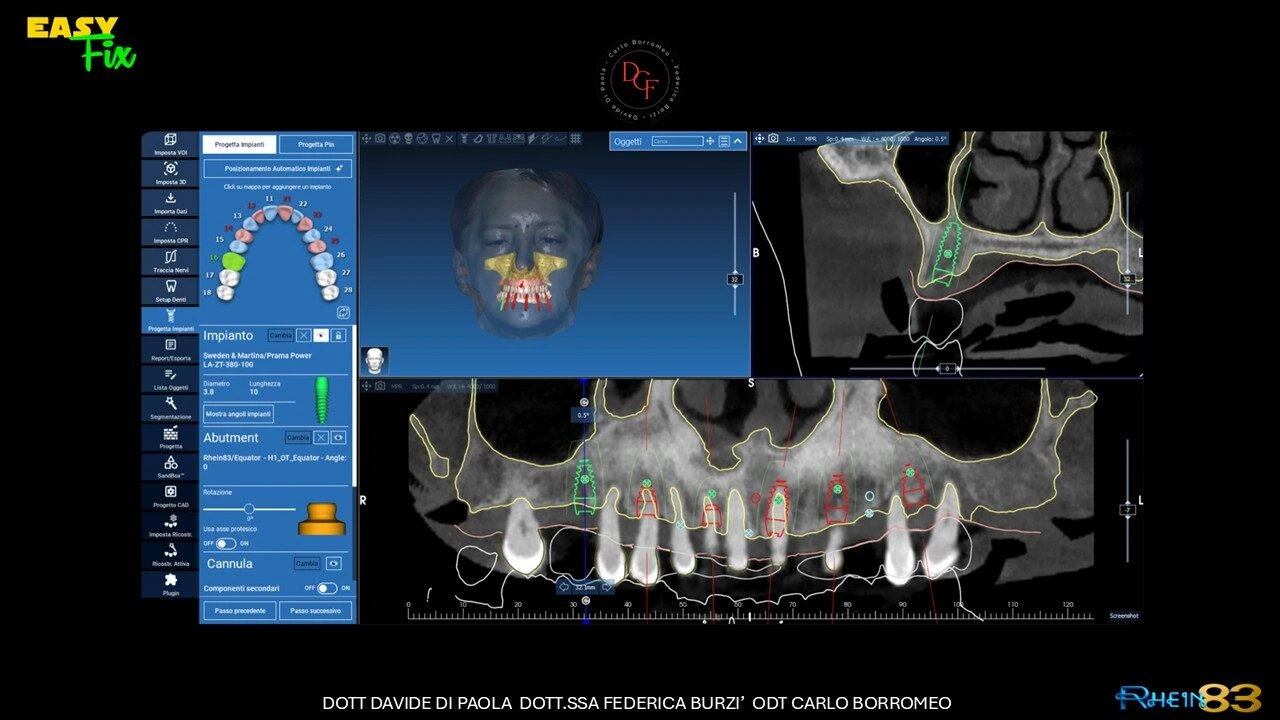Screen dimensions: 1280x720
Task: Toggle the Usa asse protesico switch
Action: (226, 543)
